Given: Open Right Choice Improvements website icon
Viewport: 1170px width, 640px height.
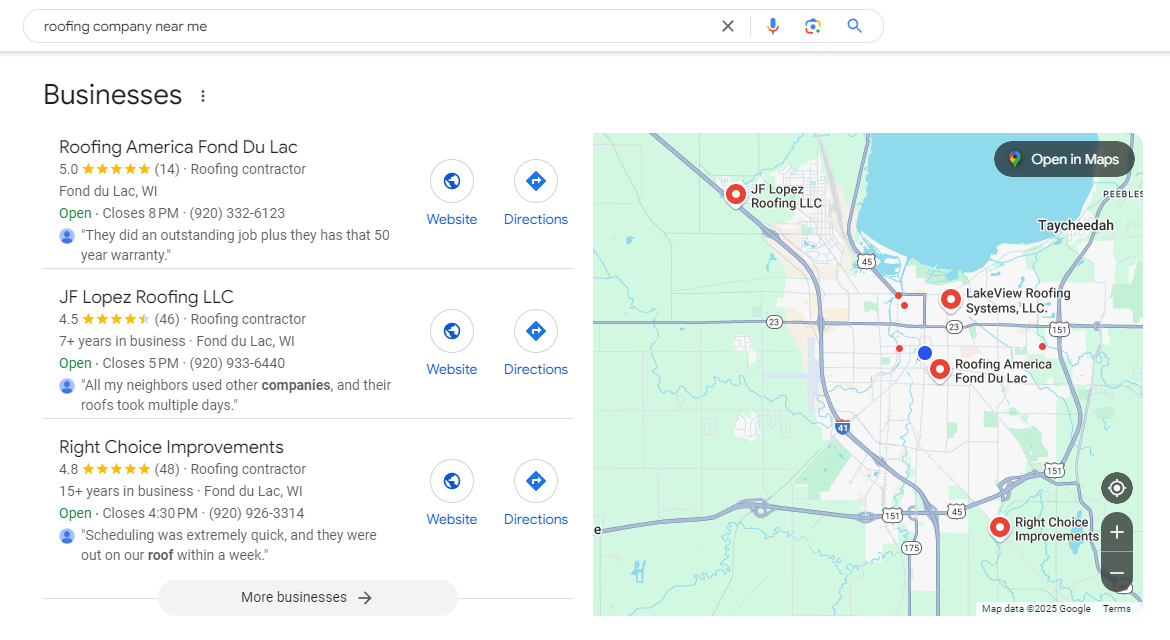Looking at the screenshot, I should tap(451, 481).
